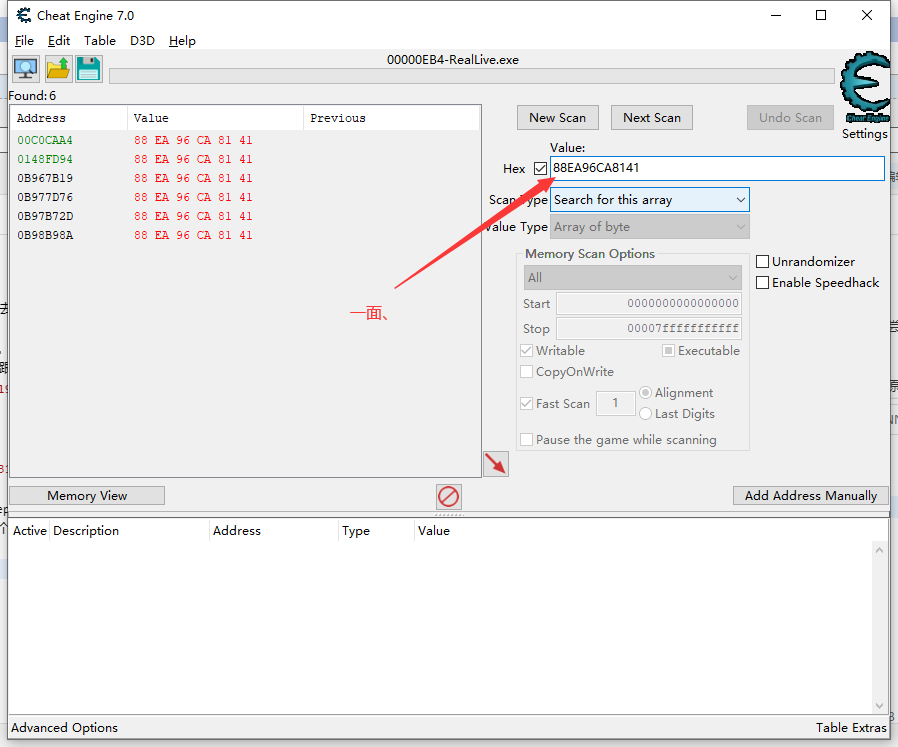Check Enable Speedhack

[762, 282]
